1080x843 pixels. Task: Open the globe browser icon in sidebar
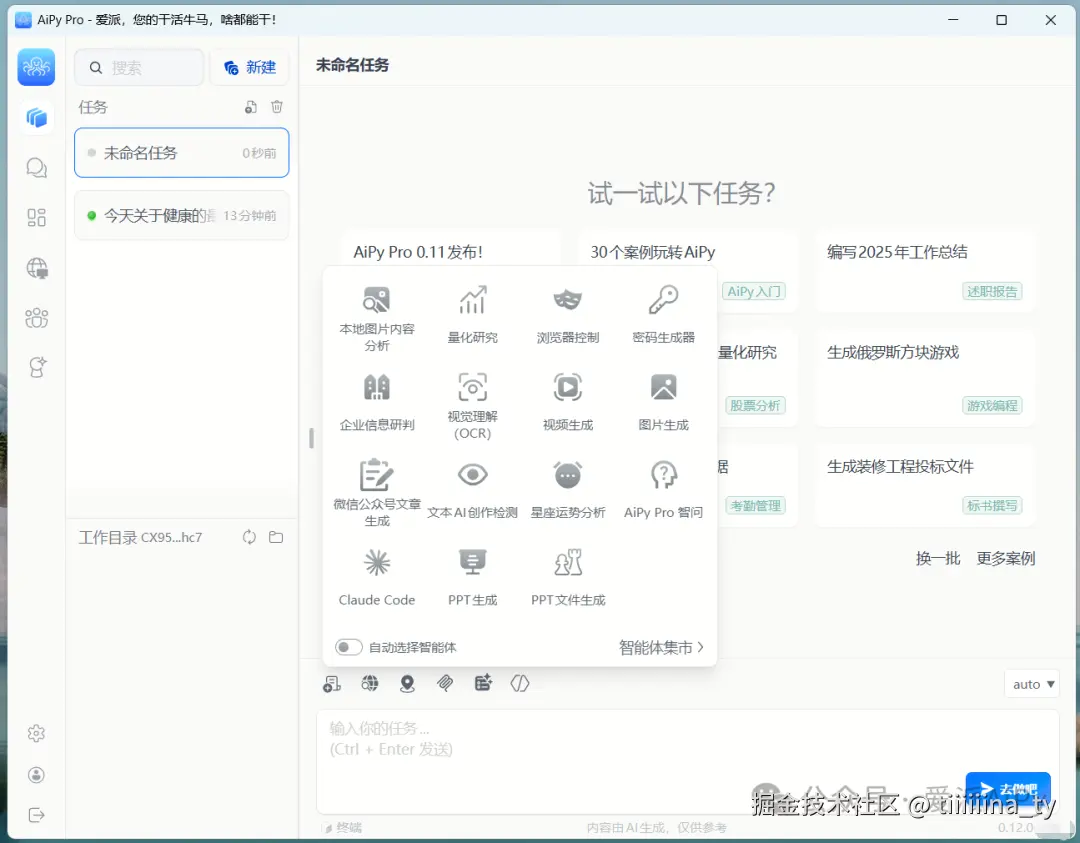(x=36, y=268)
